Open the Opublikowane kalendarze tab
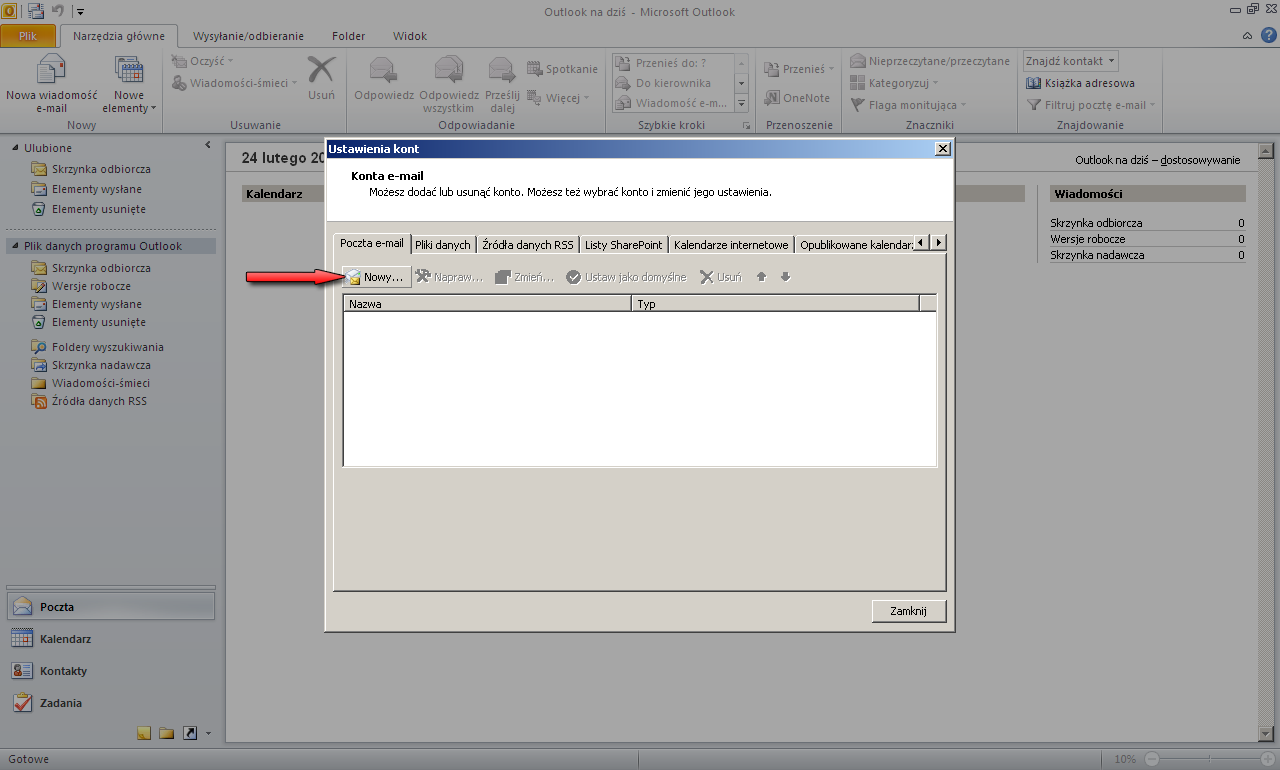This screenshot has width=1280, height=770. [x=855, y=245]
